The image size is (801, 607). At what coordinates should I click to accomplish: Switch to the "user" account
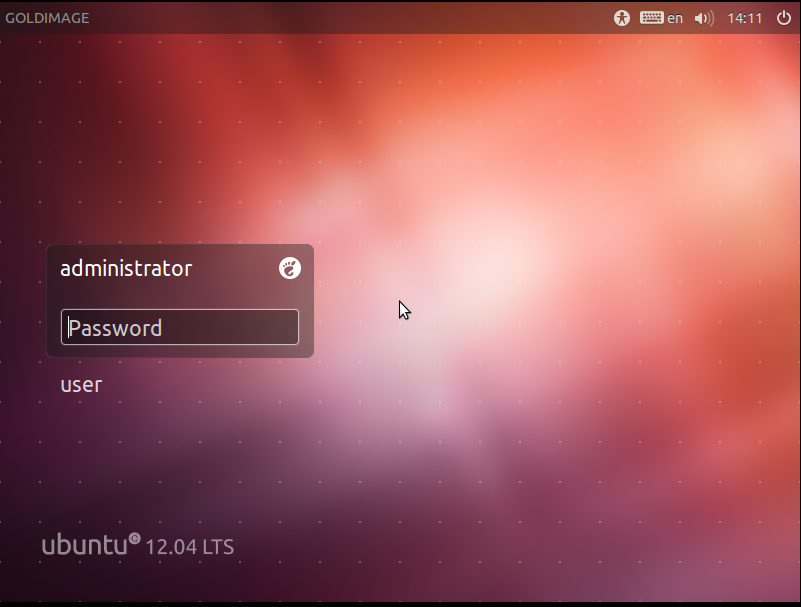tap(81, 385)
